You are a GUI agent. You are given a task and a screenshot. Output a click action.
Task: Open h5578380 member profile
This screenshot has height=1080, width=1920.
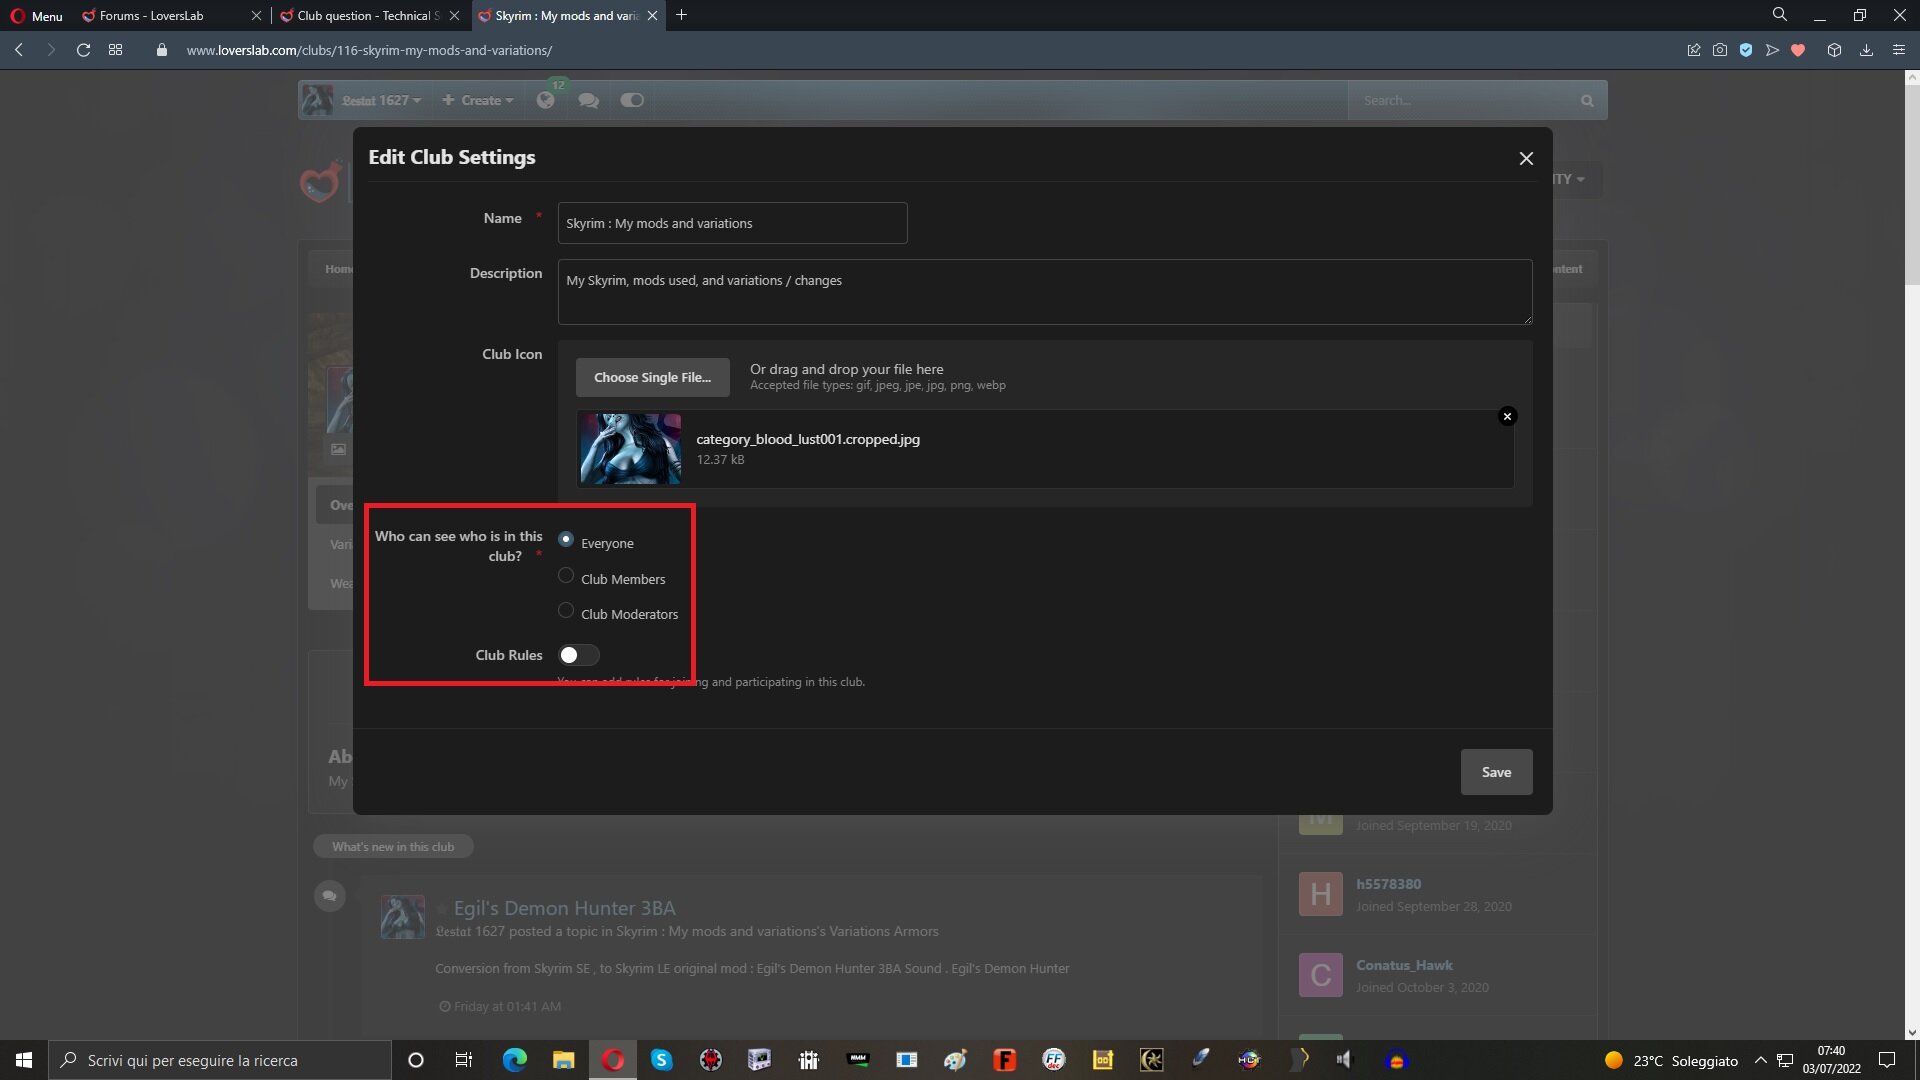click(1388, 884)
